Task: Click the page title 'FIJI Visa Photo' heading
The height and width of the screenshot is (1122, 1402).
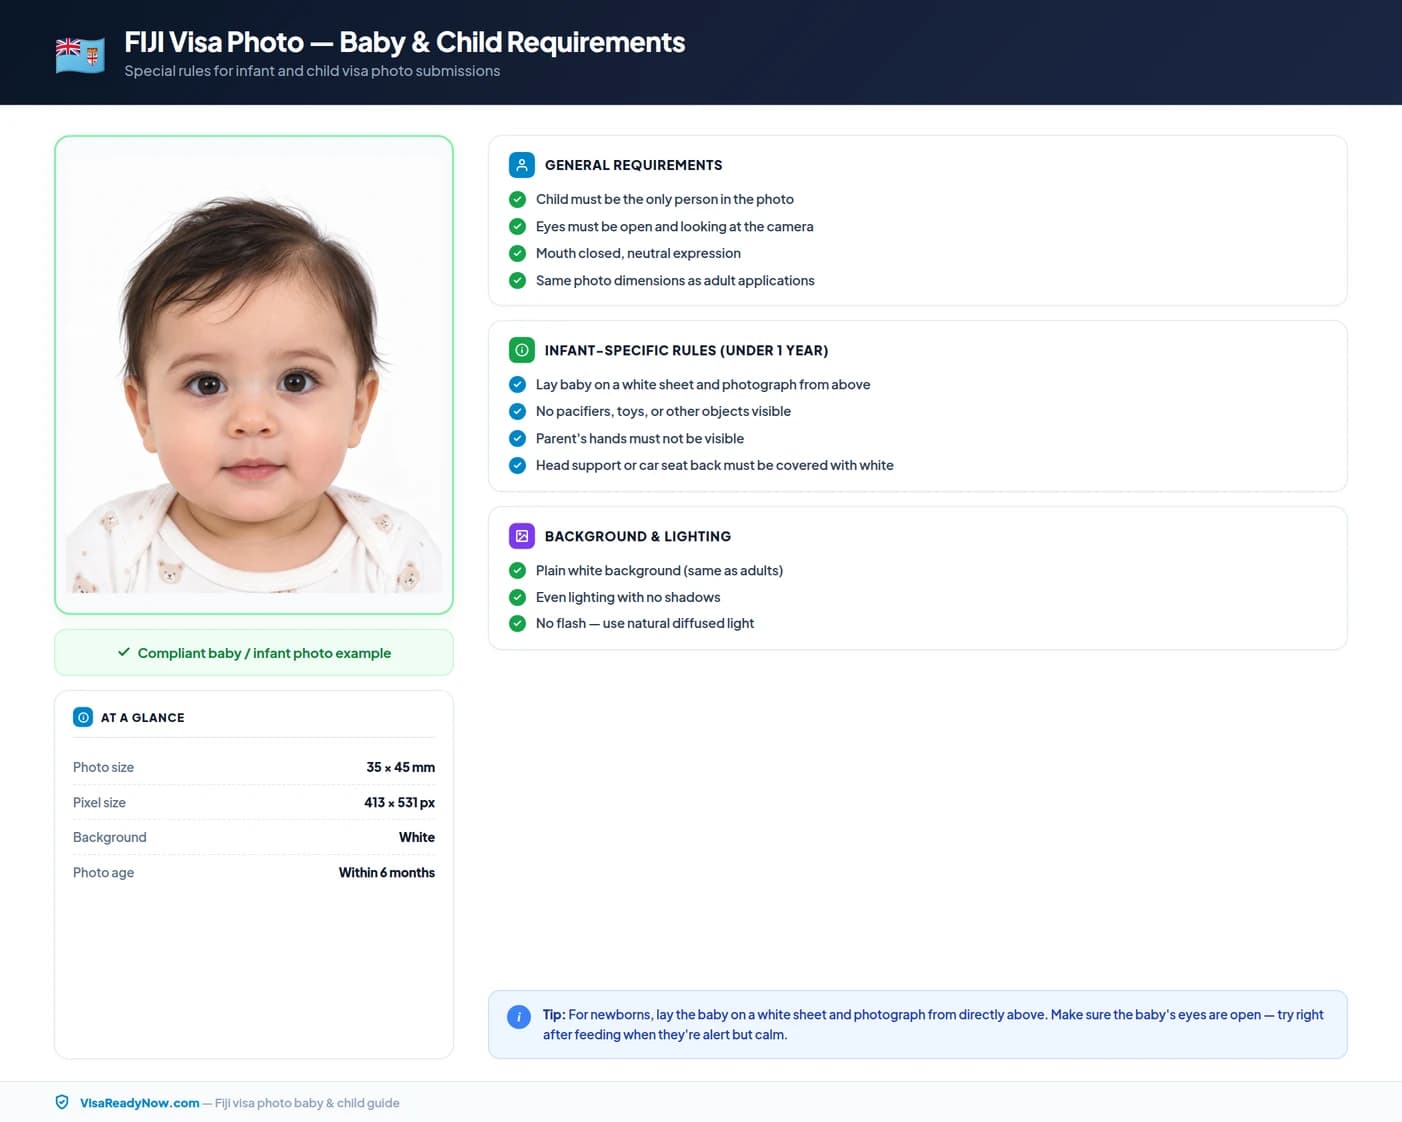Action: (x=405, y=42)
